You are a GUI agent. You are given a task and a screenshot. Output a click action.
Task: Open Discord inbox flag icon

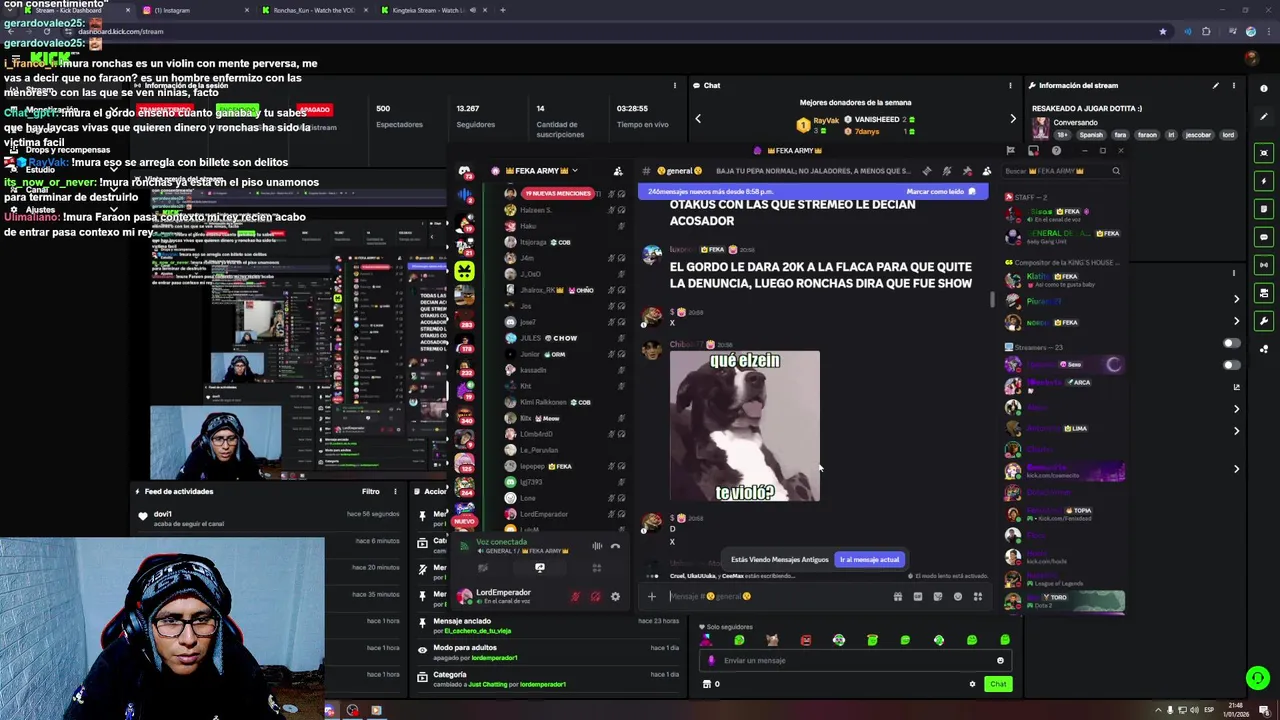coord(1010,151)
